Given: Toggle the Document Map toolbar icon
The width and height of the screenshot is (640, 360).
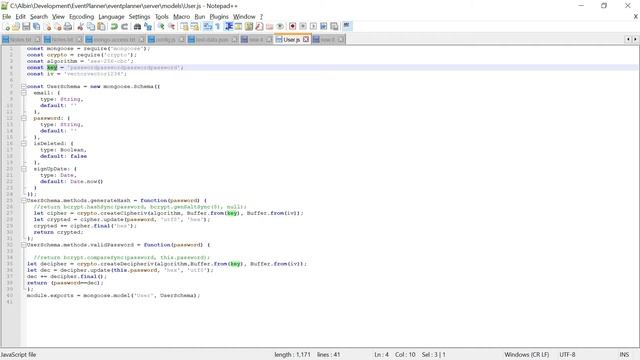Looking at the screenshot, I should [249, 27].
